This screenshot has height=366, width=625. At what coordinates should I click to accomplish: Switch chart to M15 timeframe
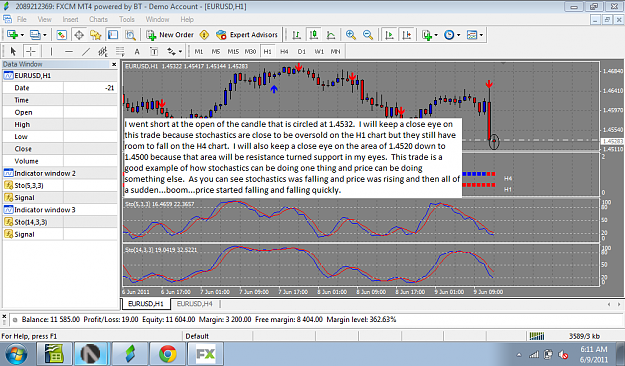click(x=233, y=51)
